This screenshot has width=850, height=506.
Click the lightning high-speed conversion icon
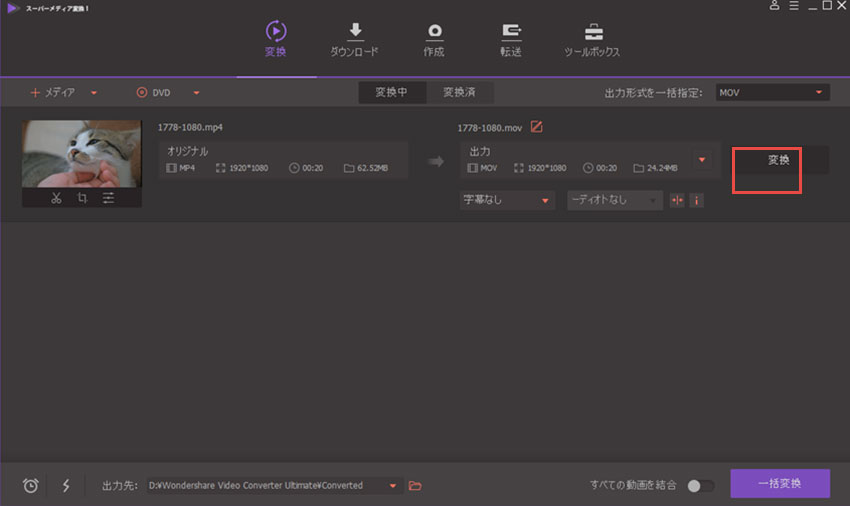tap(66, 485)
